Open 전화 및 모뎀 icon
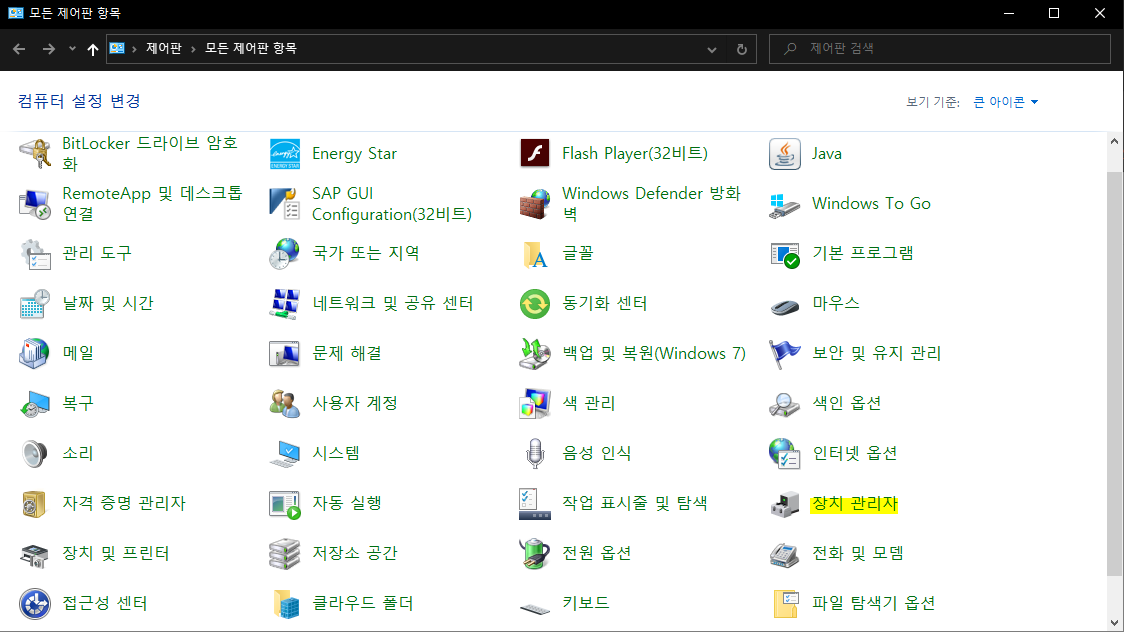1124x632 pixels. pos(785,554)
